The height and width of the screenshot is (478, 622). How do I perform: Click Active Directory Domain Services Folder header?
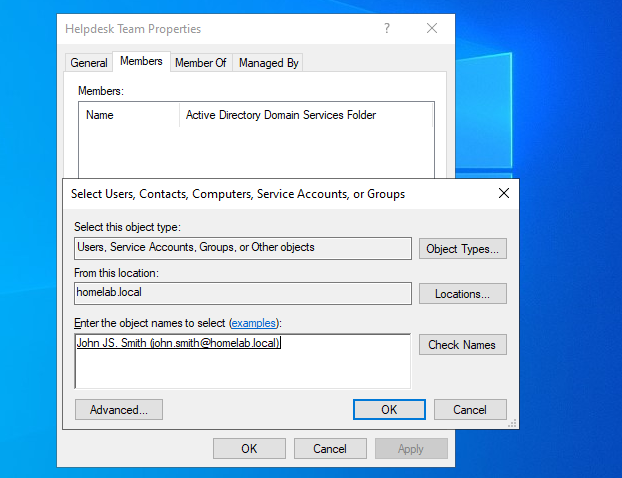point(305,115)
